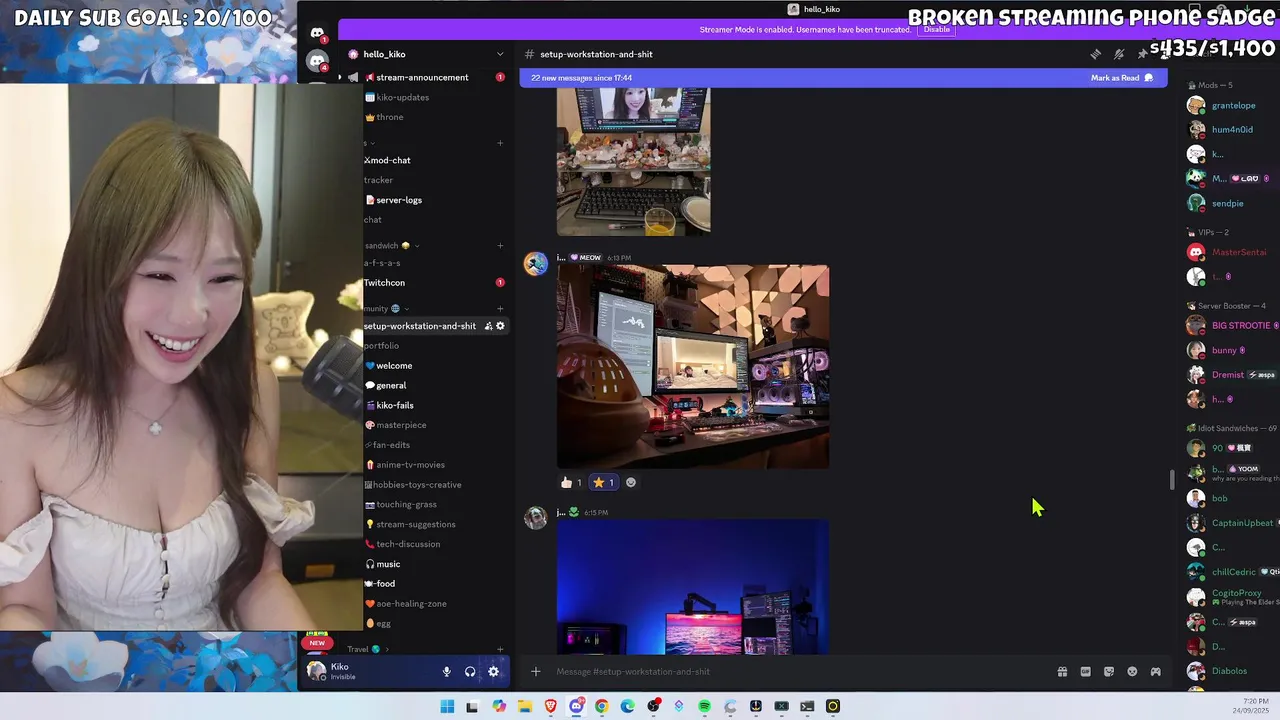Open Copilot icon on taskbar
The height and width of the screenshot is (720, 1280).
[x=499, y=706]
